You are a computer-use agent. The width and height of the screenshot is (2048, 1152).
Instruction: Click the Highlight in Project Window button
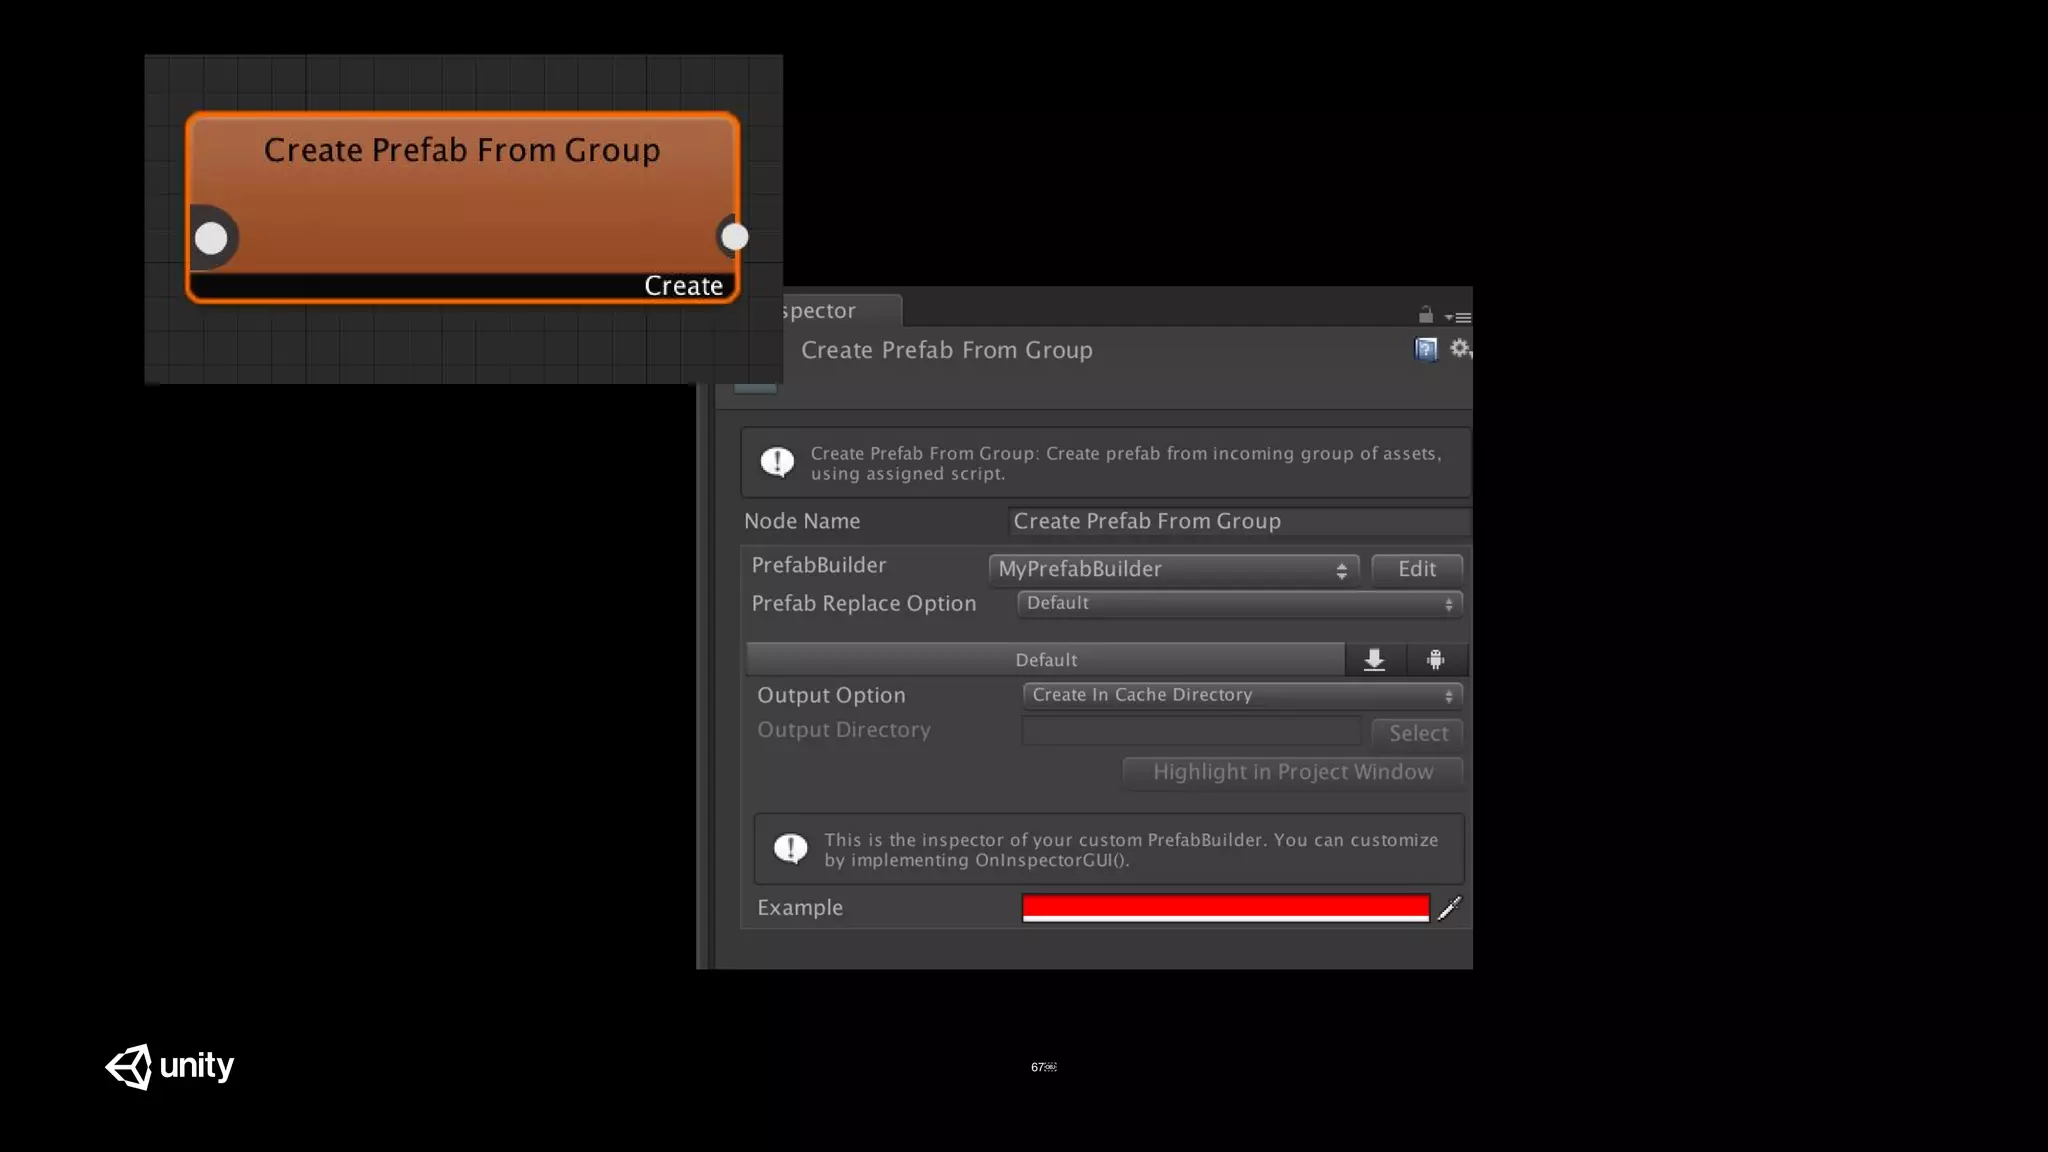[1292, 772]
